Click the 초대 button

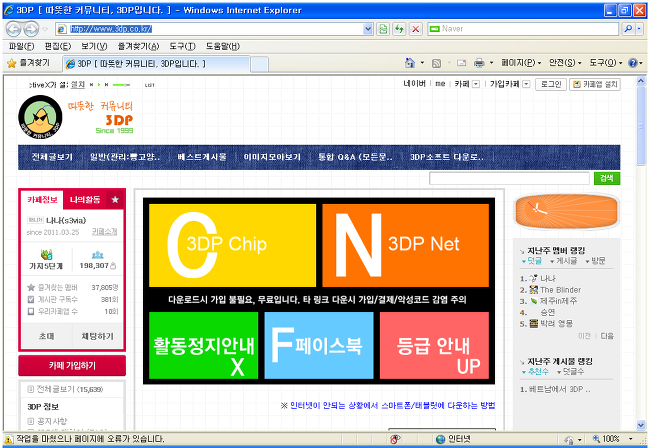(x=46, y=336)
